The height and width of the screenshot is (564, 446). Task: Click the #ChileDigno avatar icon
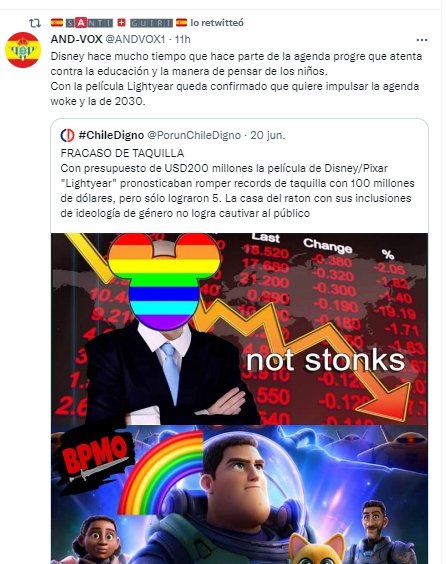click(x=67, y=135)
